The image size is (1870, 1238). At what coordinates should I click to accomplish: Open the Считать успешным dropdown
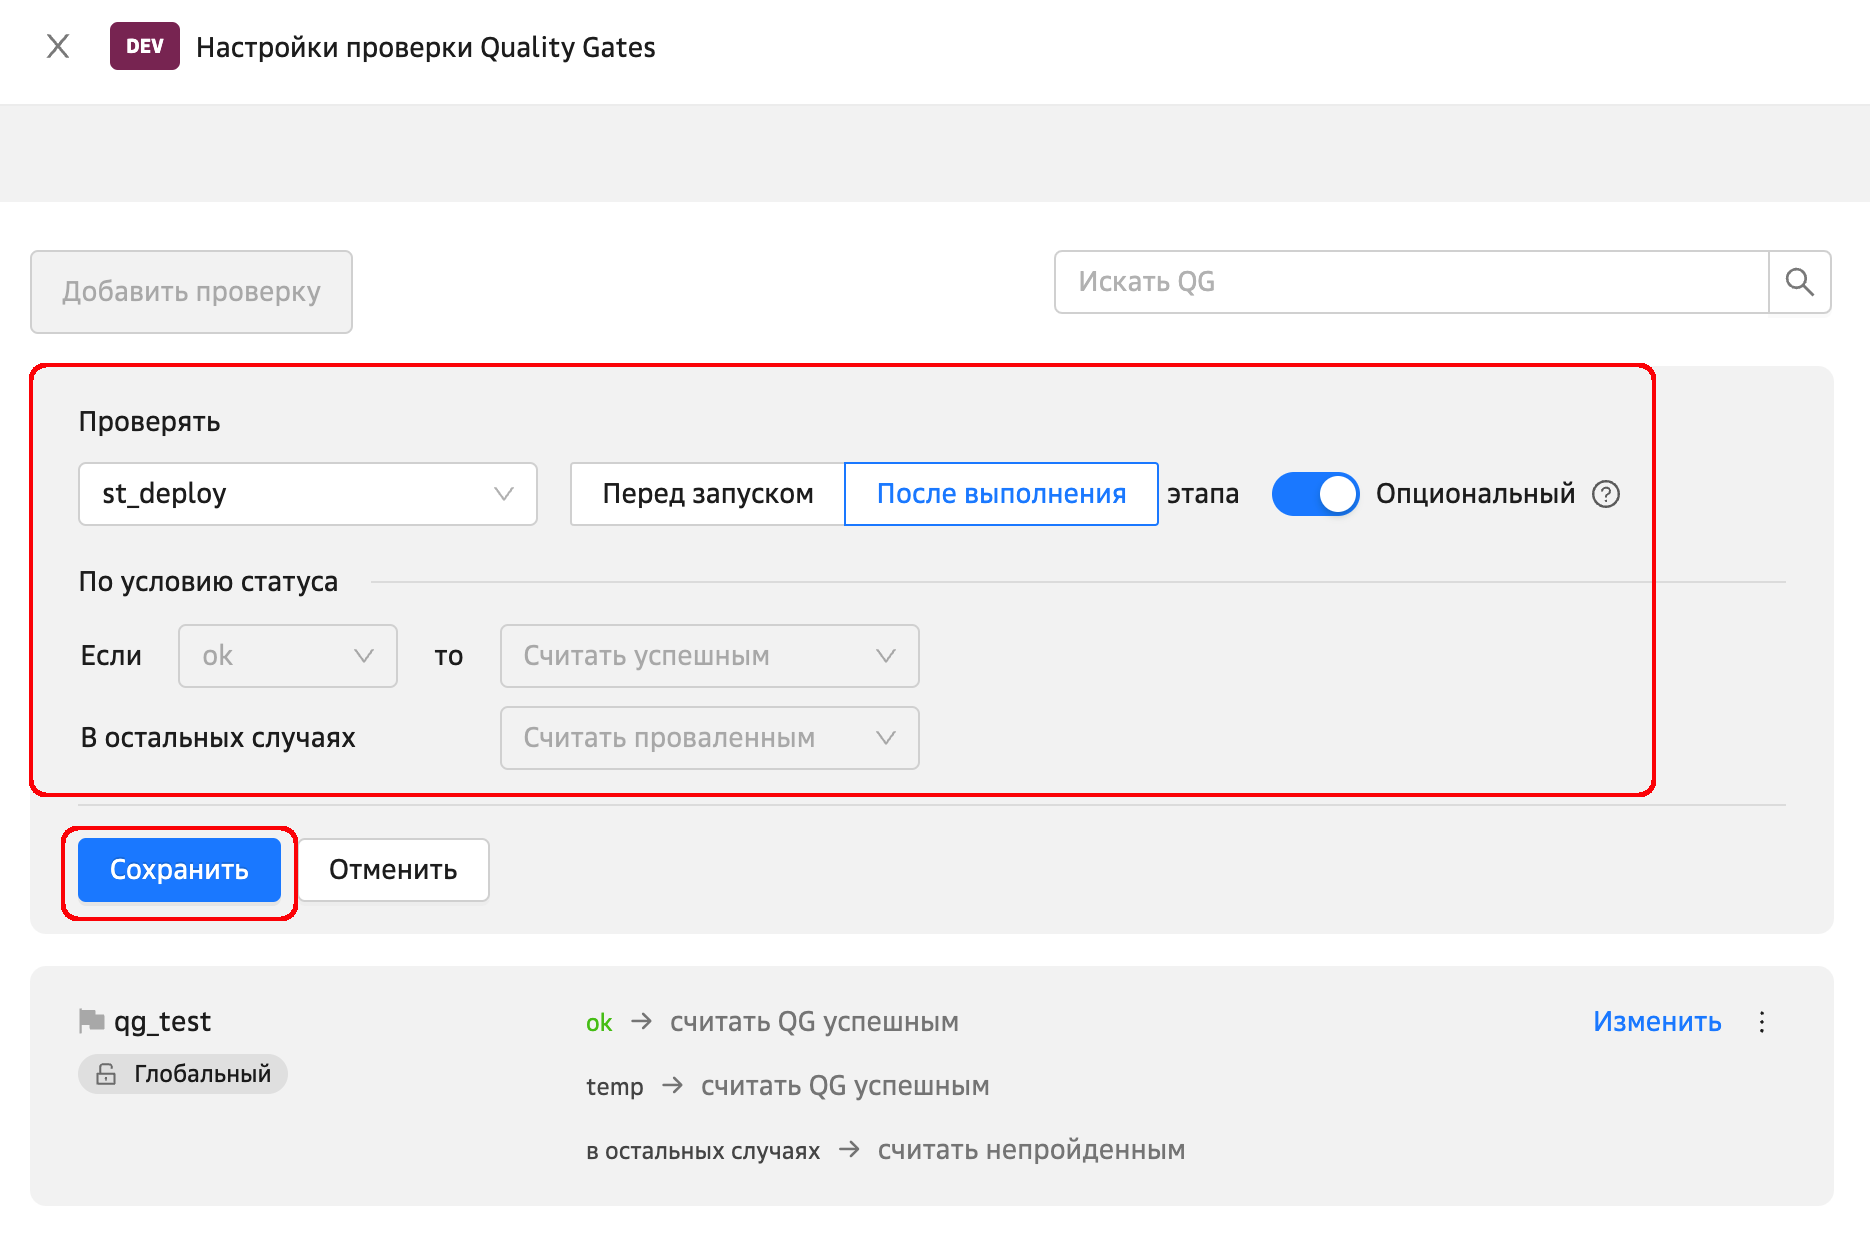tap(709, 656)
